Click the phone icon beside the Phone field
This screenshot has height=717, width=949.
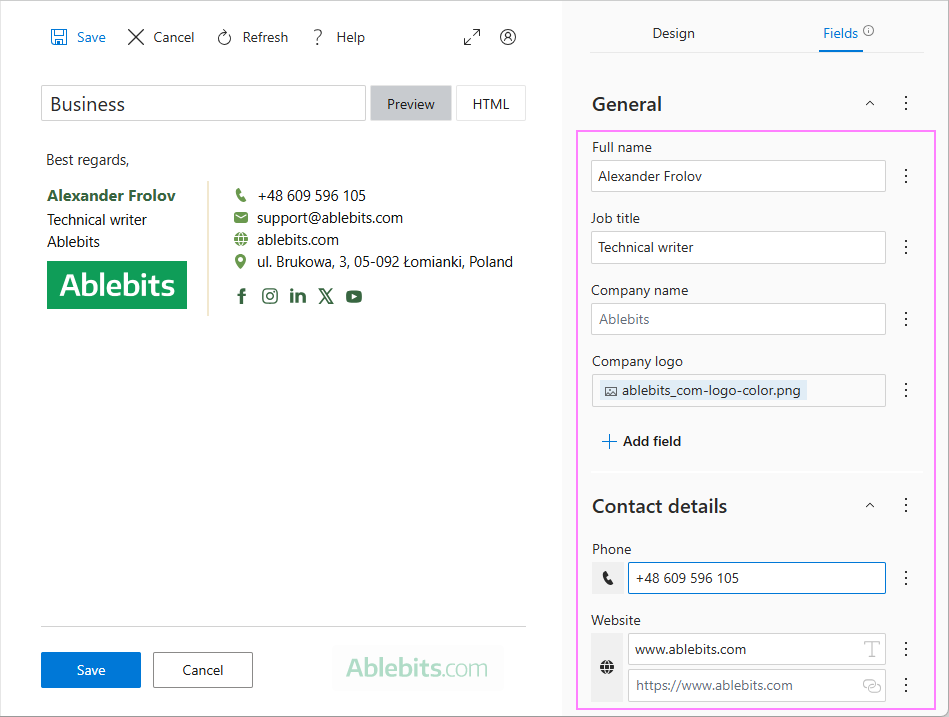pos(608,578)
